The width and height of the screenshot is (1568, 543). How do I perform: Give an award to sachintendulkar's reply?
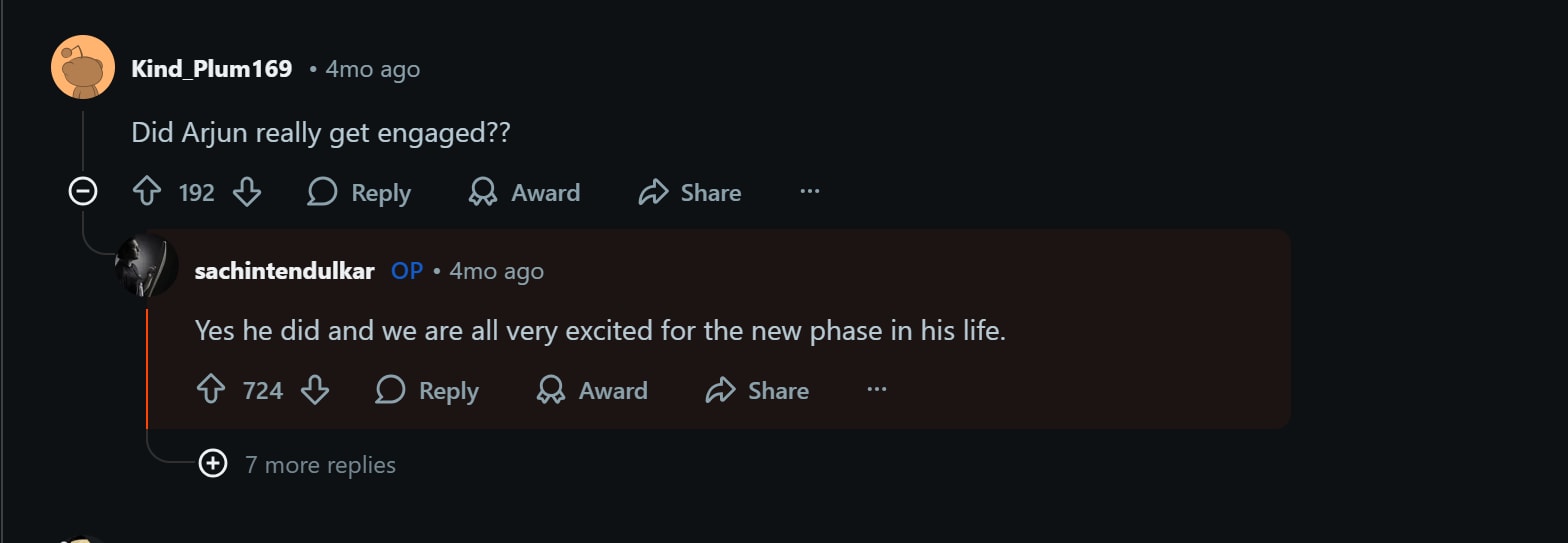(592, 390)
